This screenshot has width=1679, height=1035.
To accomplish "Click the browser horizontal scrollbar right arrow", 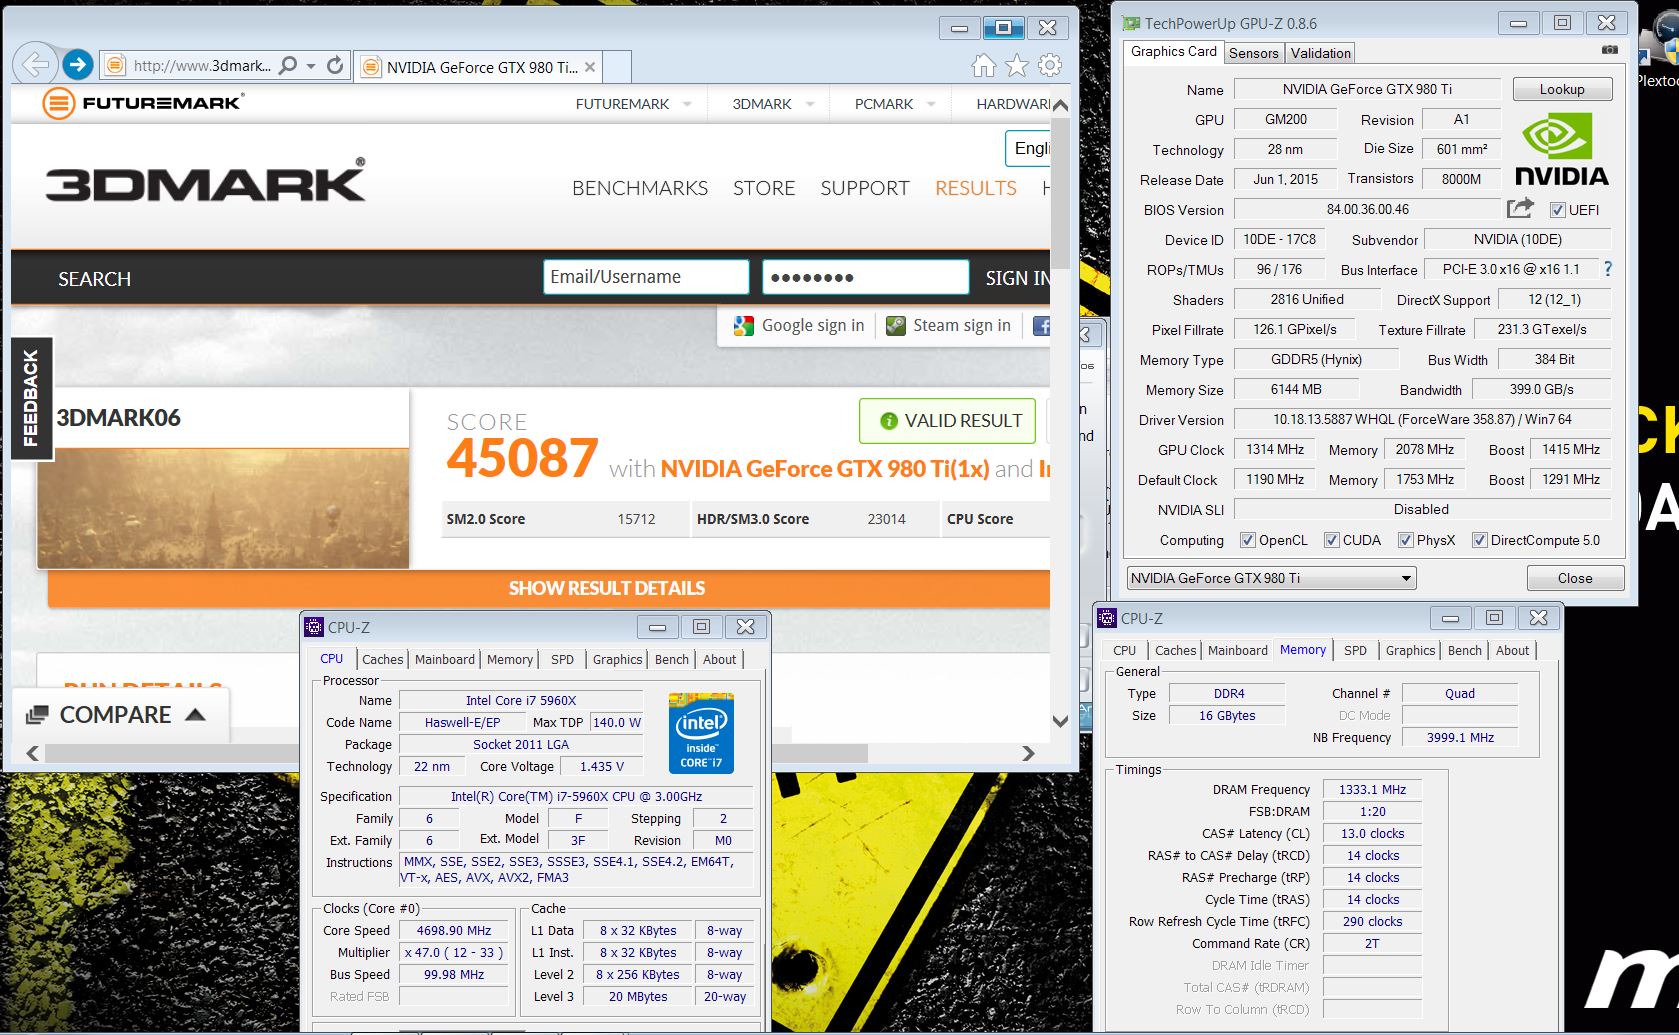I will point(1028,753).
